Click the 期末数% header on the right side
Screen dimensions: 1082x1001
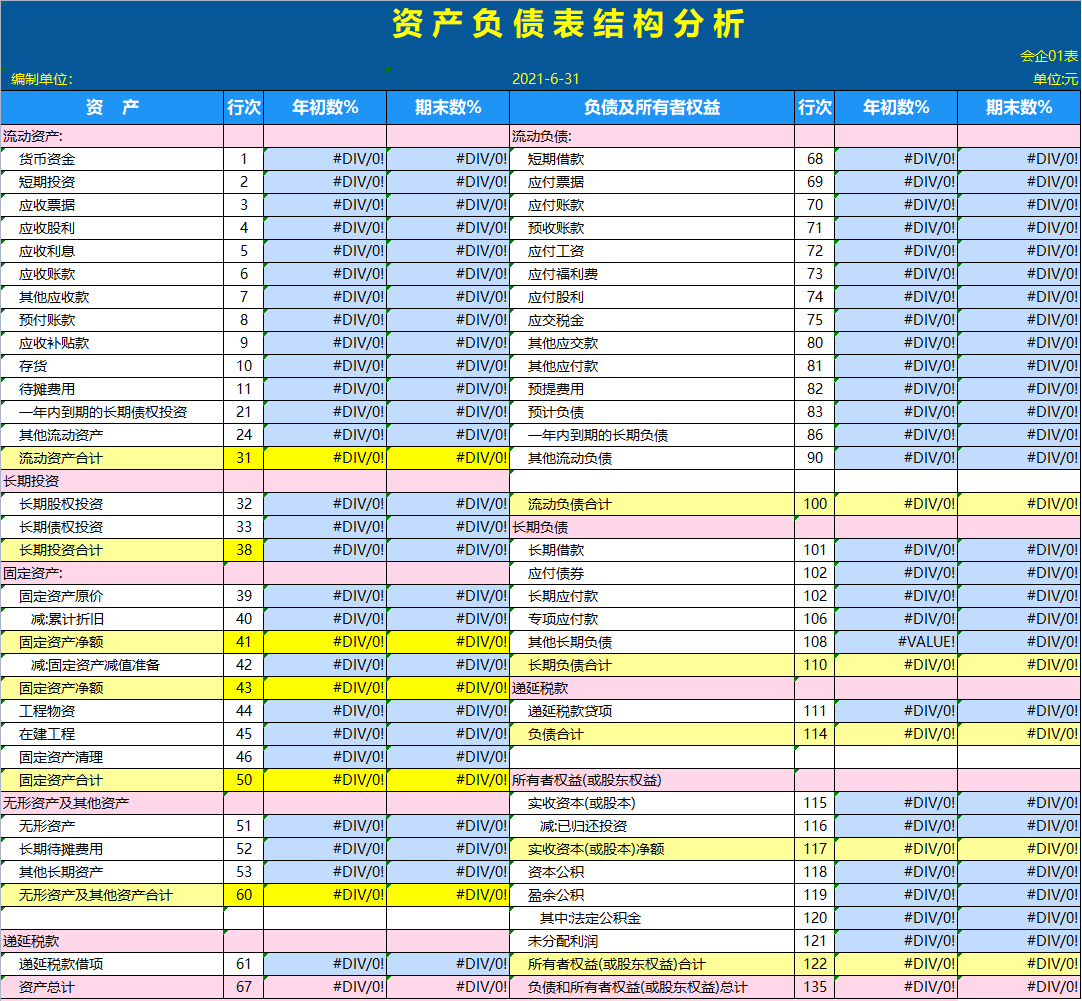coord(1018,109)
